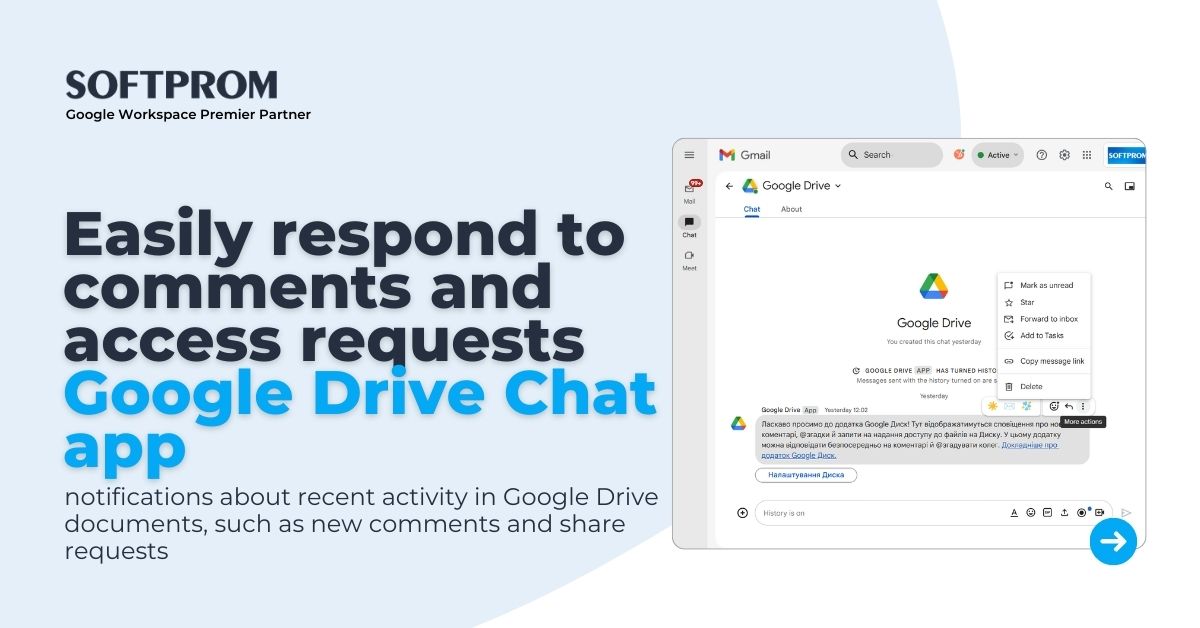Expand the Google Drive chat title dropdown

coord(838,186)
